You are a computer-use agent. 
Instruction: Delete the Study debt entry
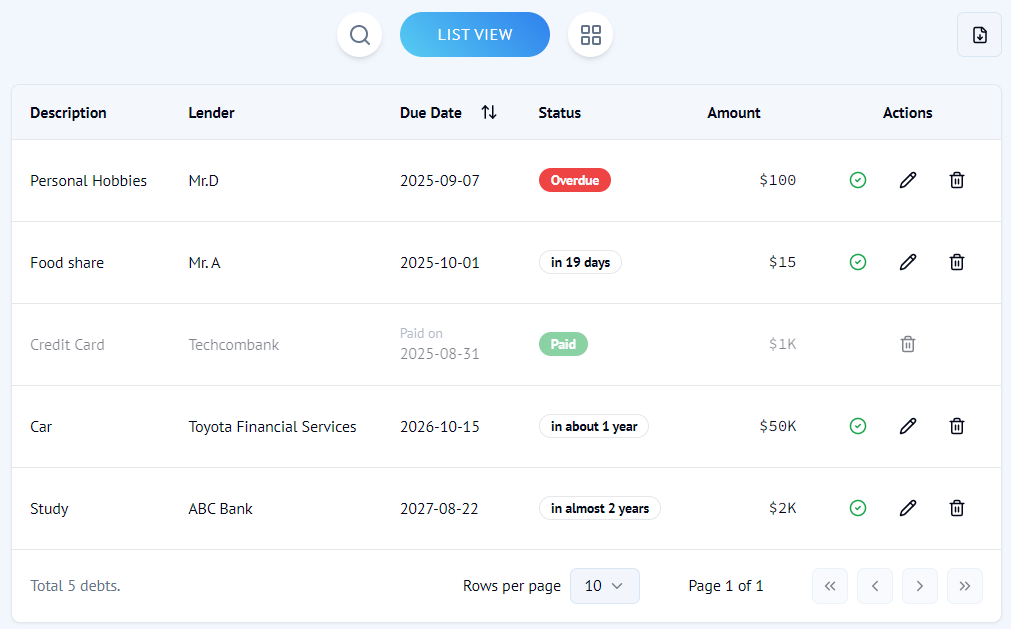(956, 508)
